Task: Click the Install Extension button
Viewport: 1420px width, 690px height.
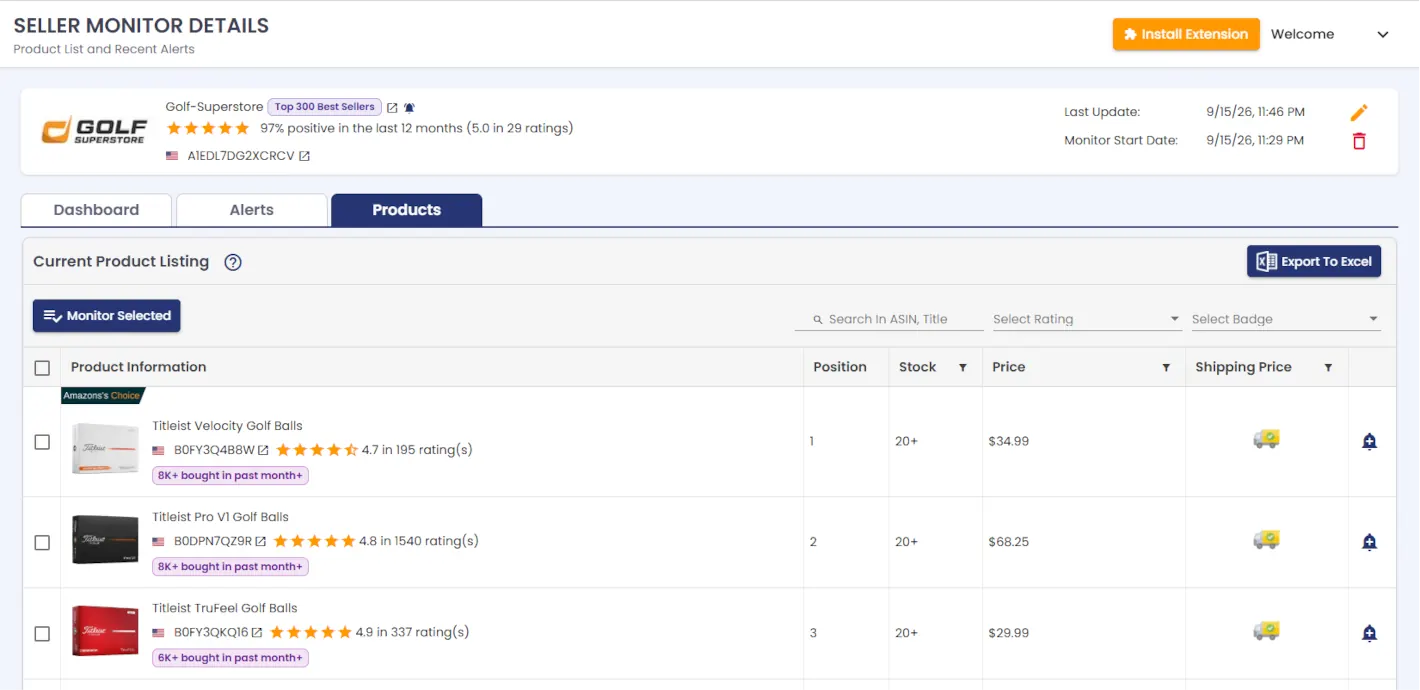Action: click(x=1186, y=34)
